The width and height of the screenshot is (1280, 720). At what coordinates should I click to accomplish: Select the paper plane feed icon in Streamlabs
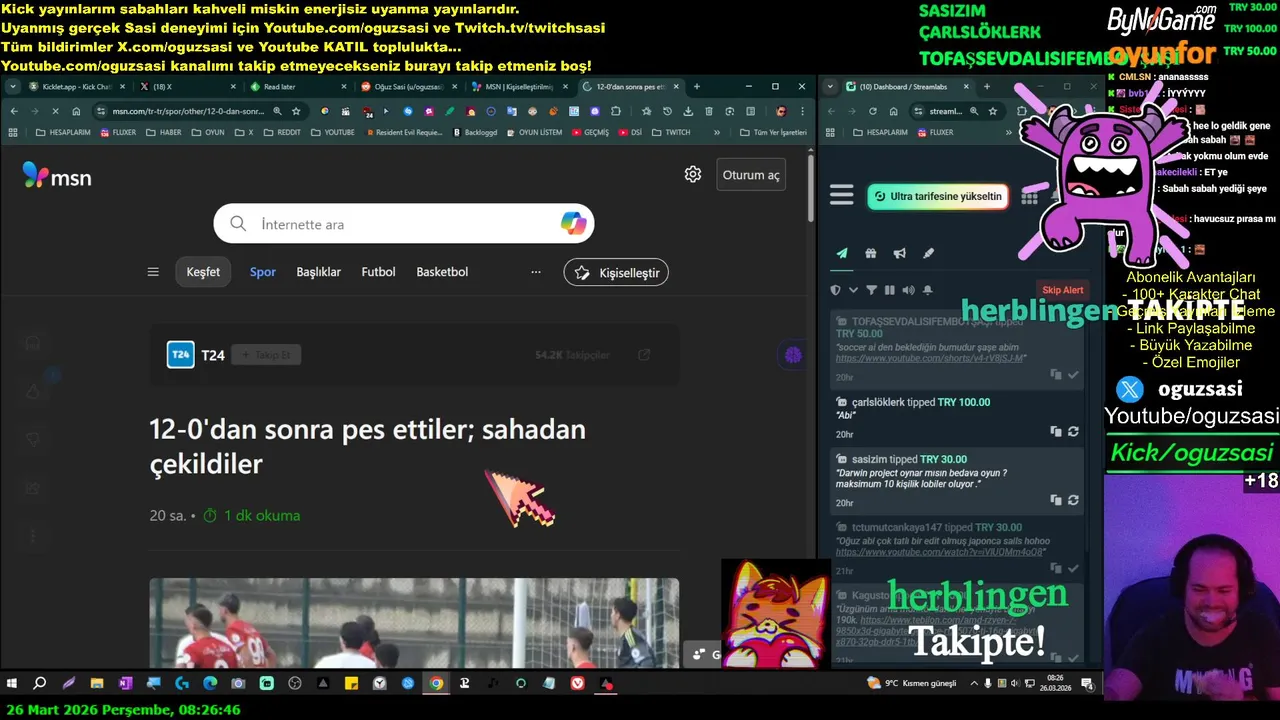pyautogui.click(x=842, y=254)
